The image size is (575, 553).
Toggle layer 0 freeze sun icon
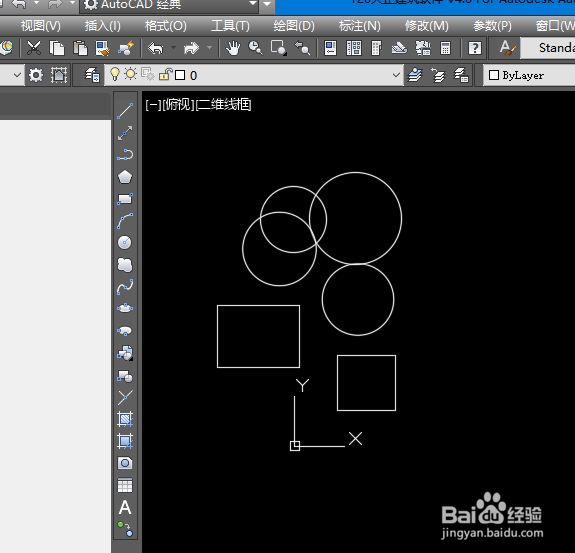131,74
